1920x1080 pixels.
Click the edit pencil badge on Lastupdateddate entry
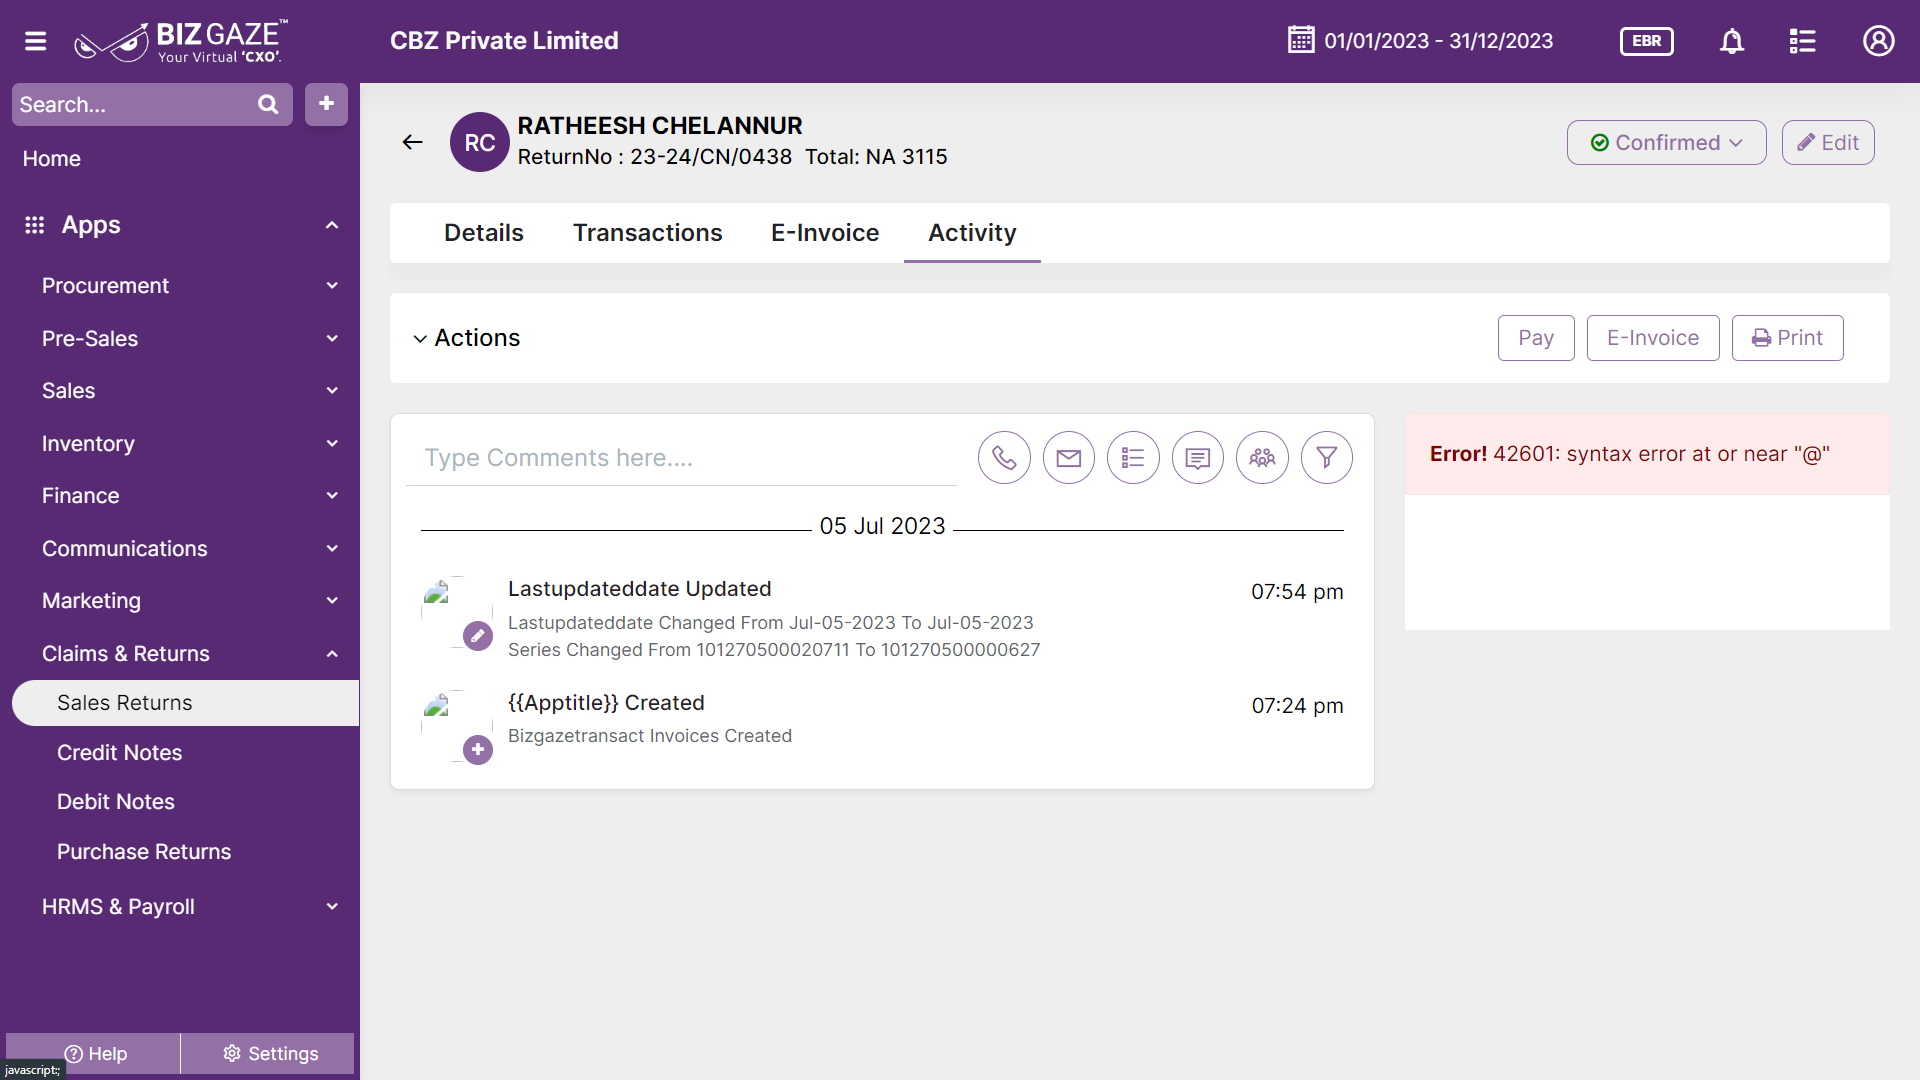point(478,636)
